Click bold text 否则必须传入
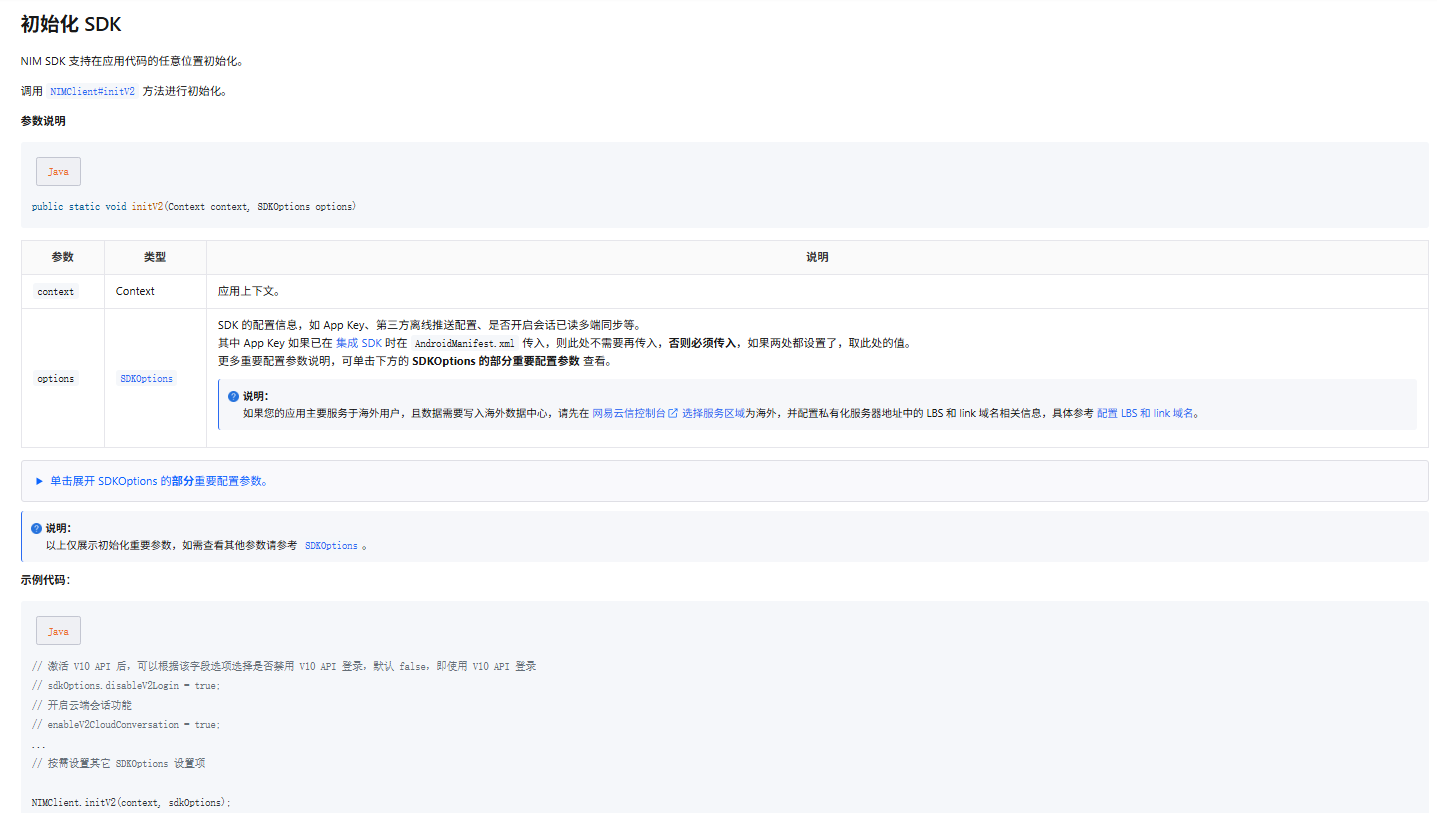The image size is (1437, 813). [701, 343]
